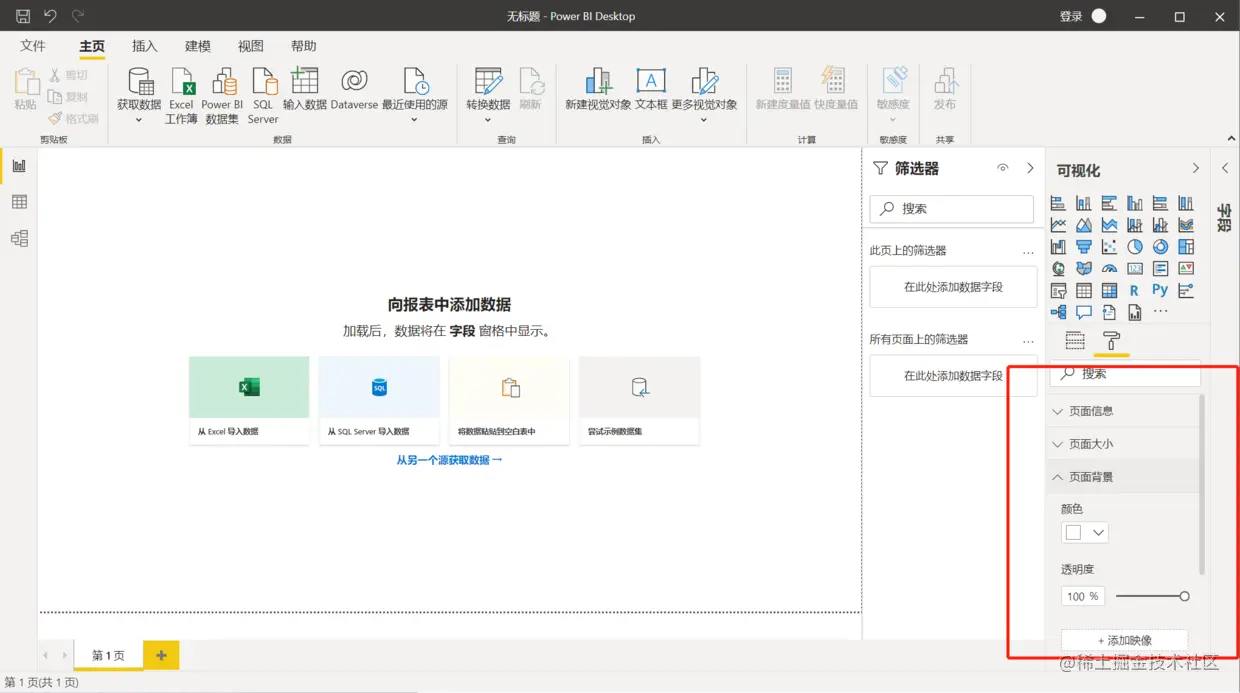Open the File (文件) menu
The image size is (1240, 693).
coord(33,46)
